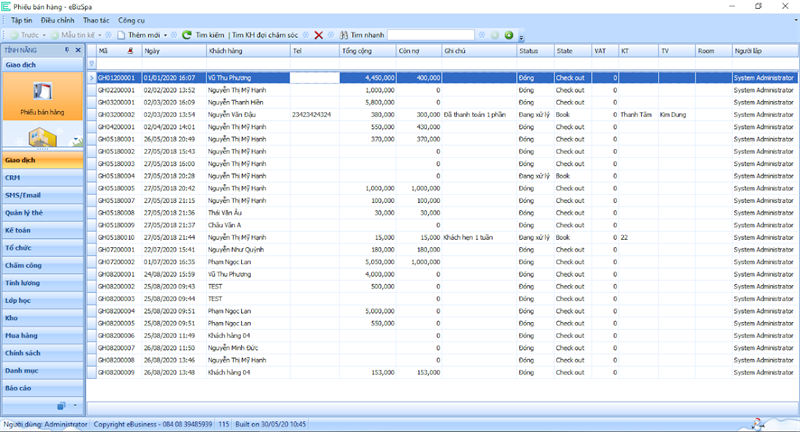
Task: Click the Tìm nhanh search input field
Action: 430,35
